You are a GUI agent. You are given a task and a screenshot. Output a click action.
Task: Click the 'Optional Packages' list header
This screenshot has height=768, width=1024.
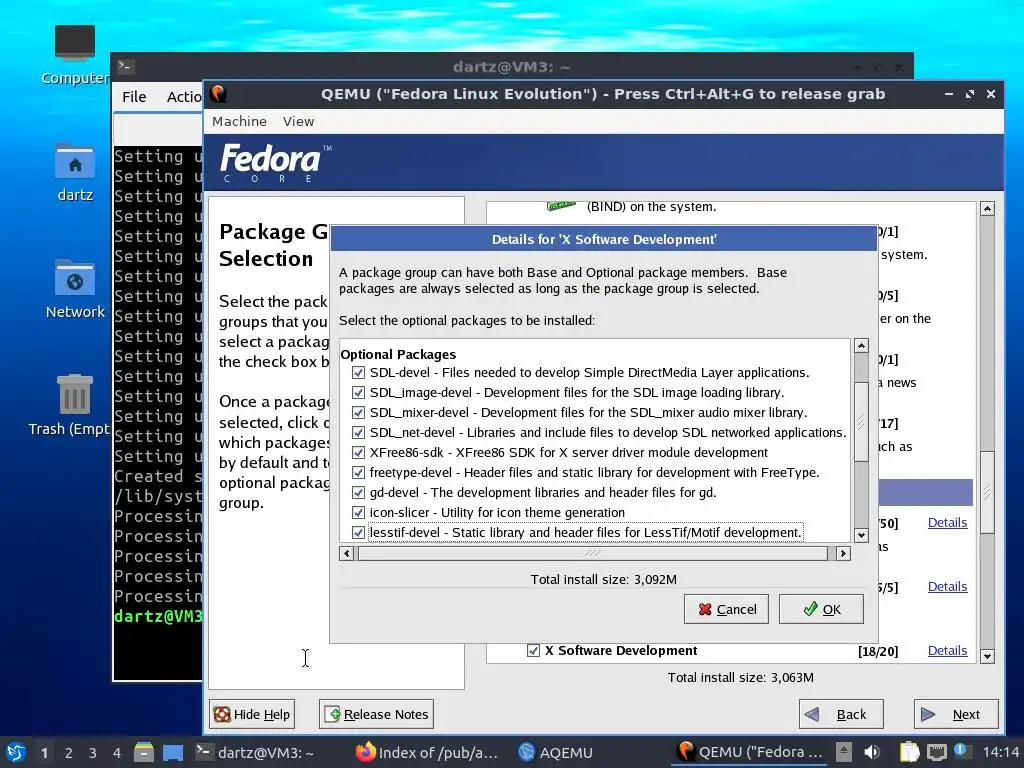tap(398, 355)
